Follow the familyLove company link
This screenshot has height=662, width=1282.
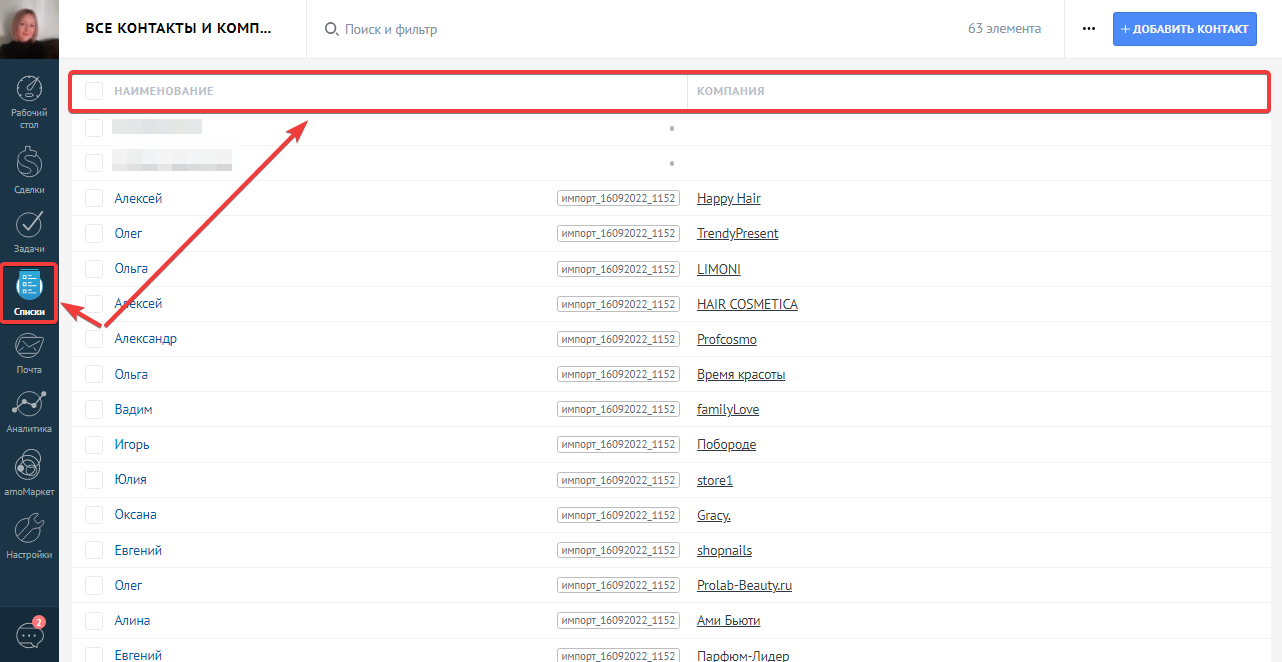click(728, 409)
